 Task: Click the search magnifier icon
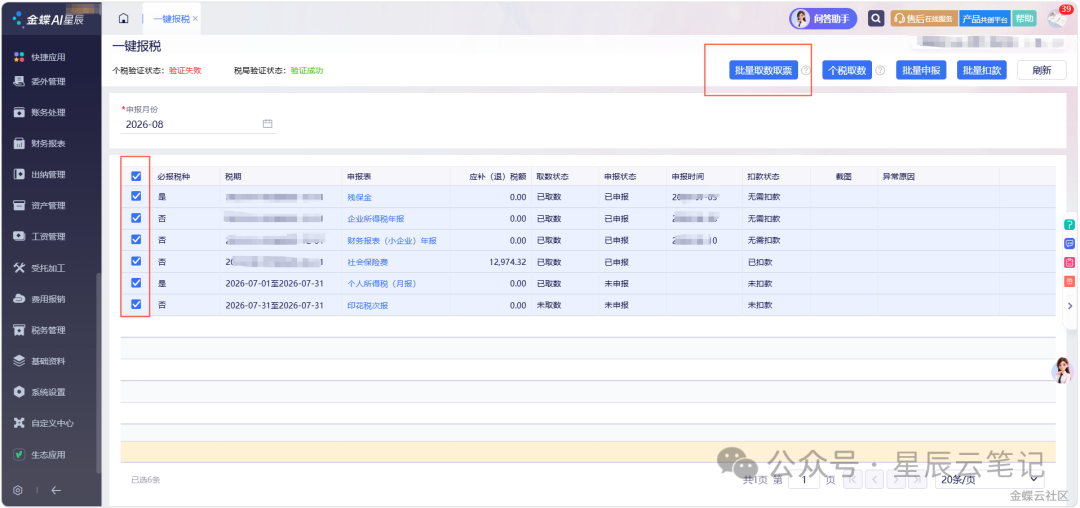click(x=875, y=19)
